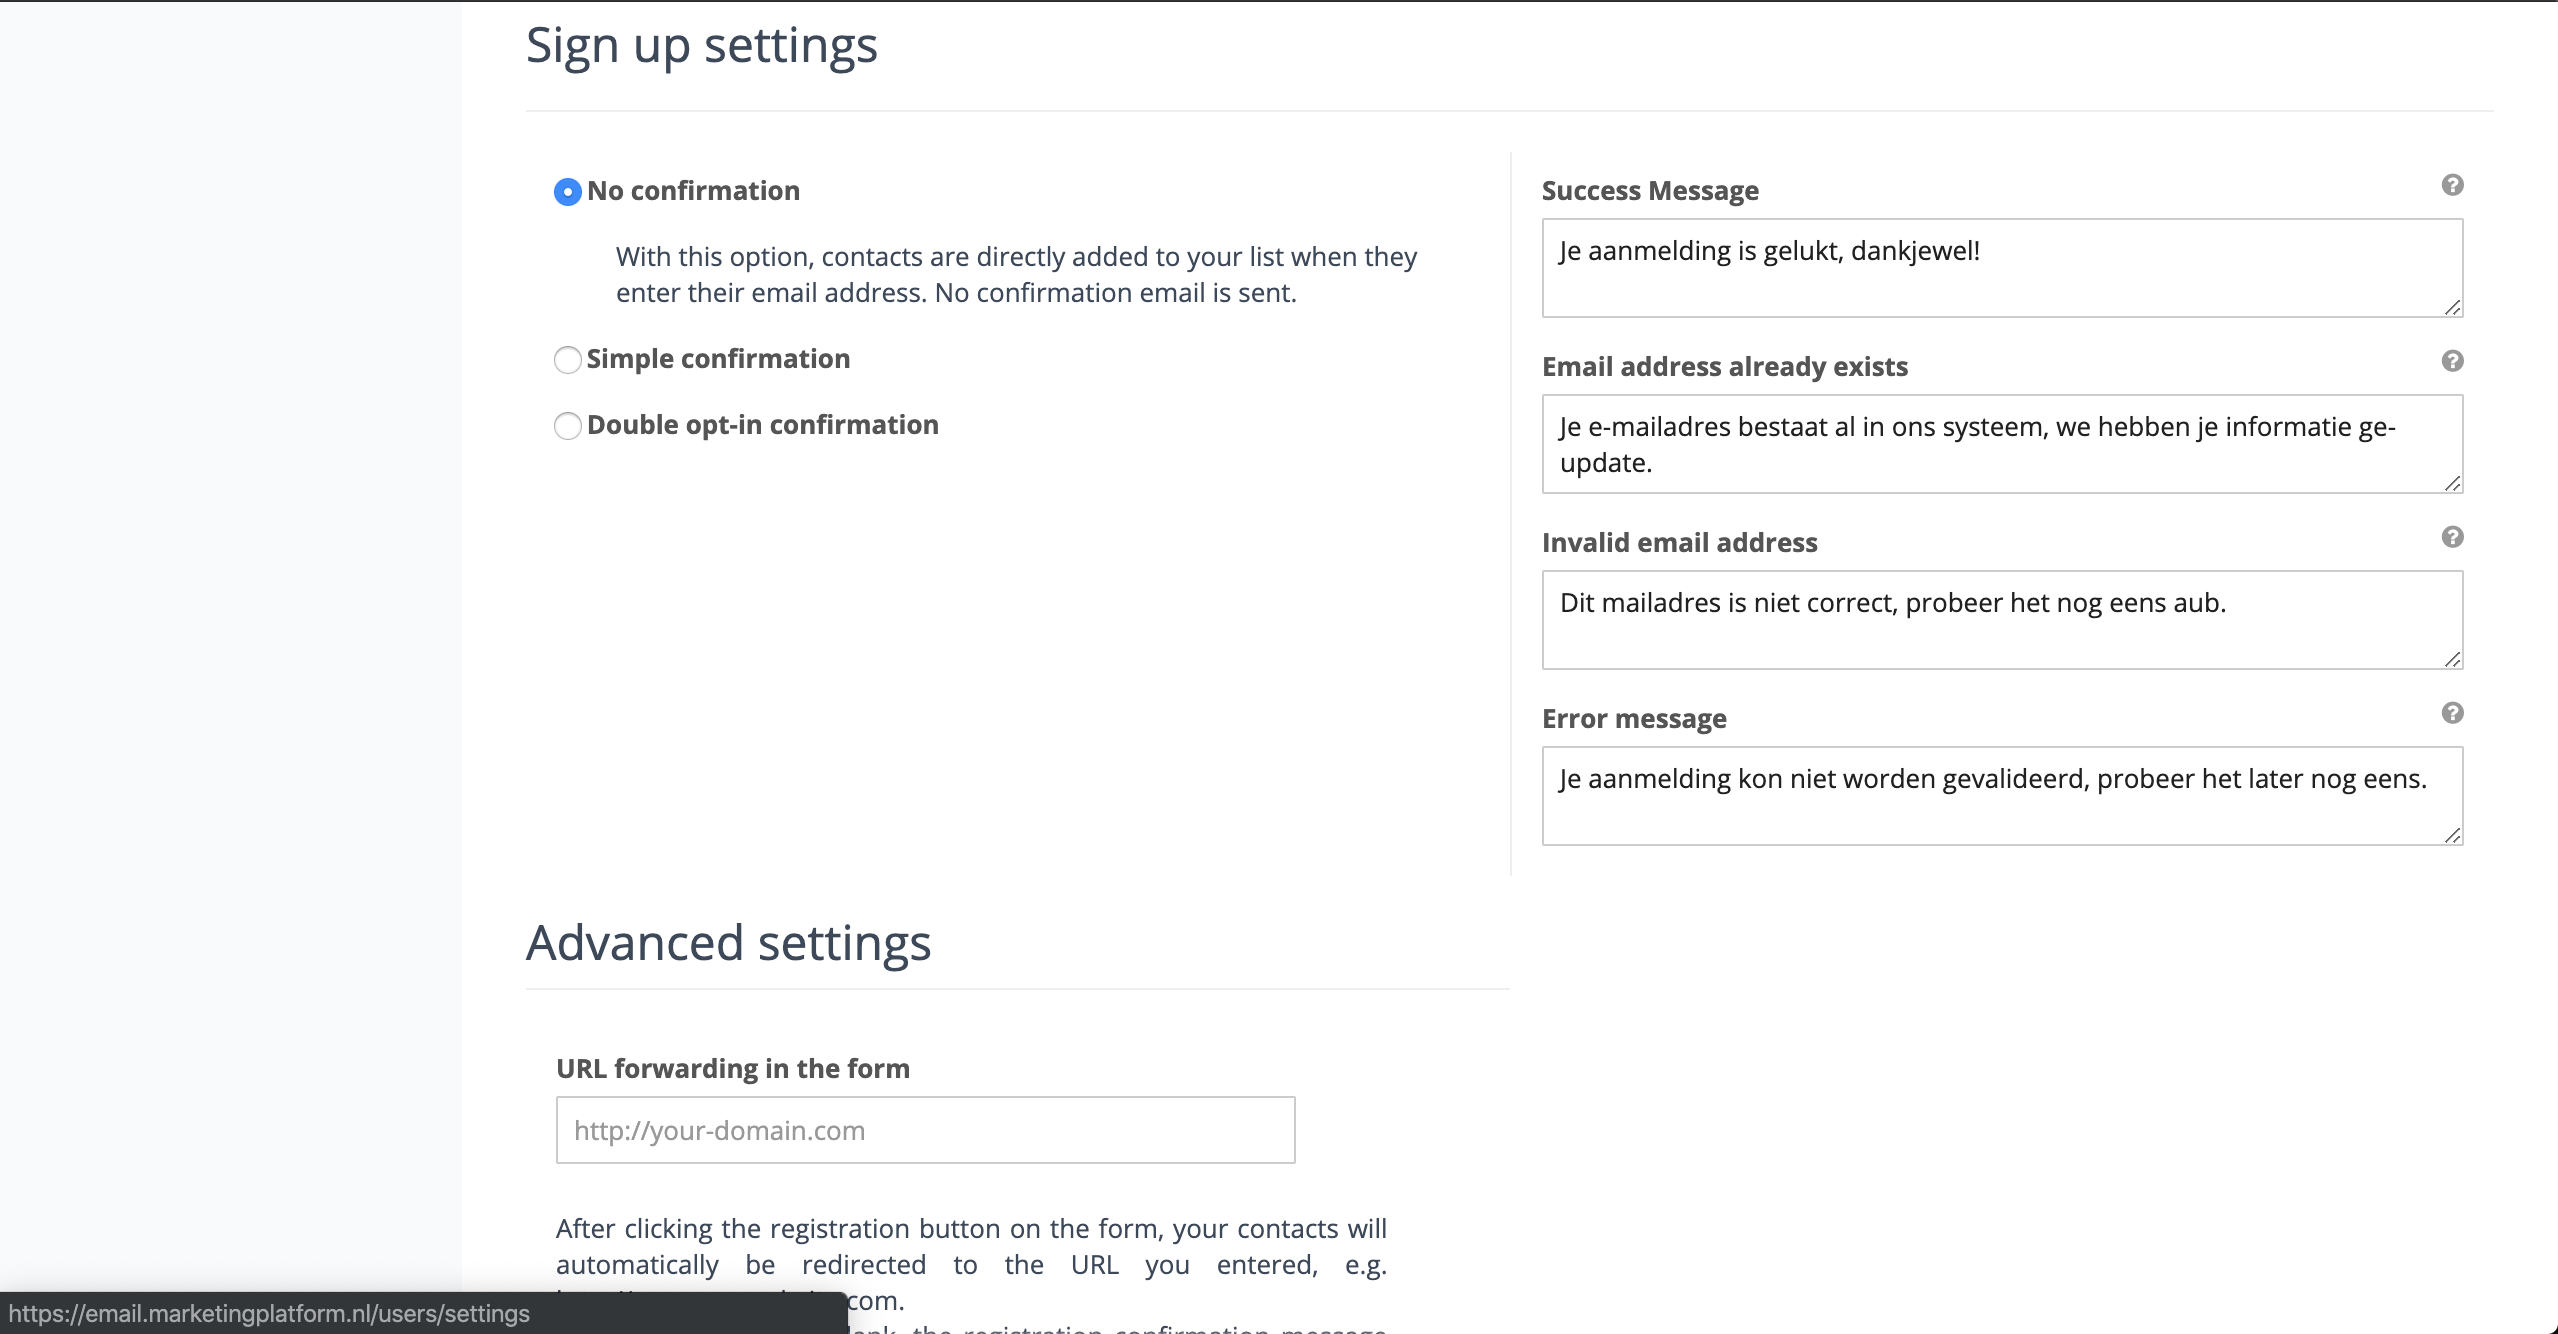
Task: Click the Success Message text area
Action: (x=2002, y=268)
